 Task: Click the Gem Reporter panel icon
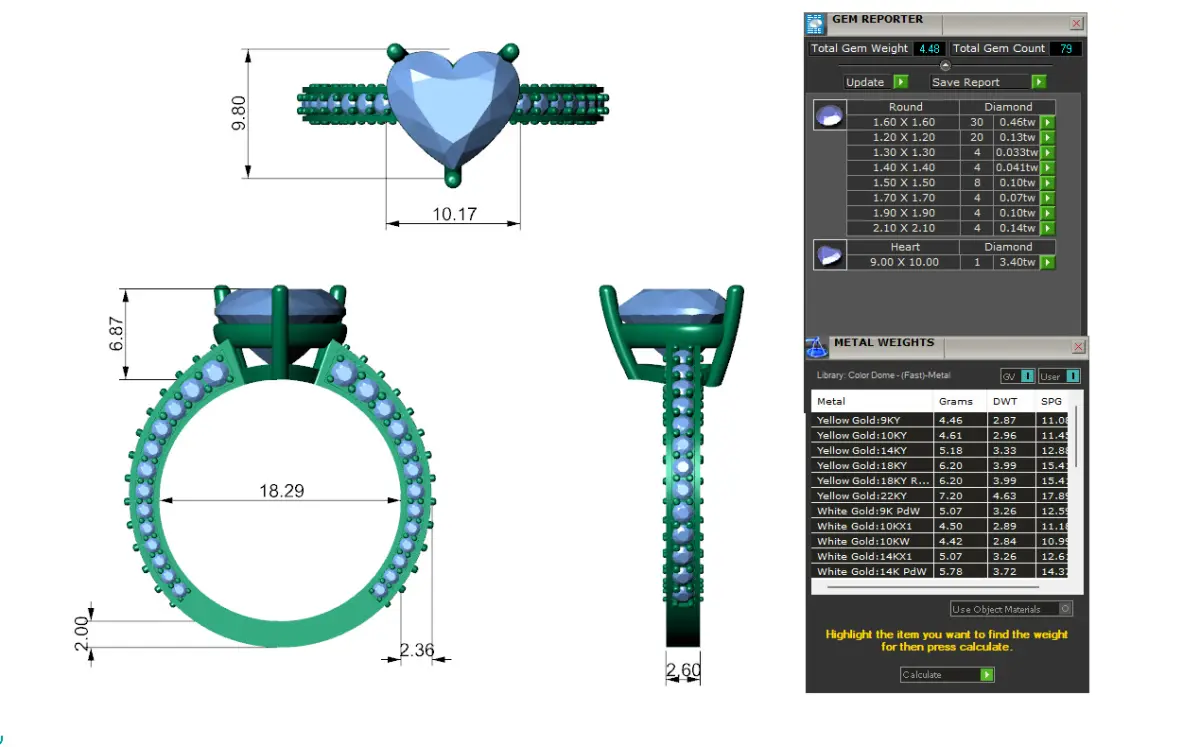coord(816,24)
